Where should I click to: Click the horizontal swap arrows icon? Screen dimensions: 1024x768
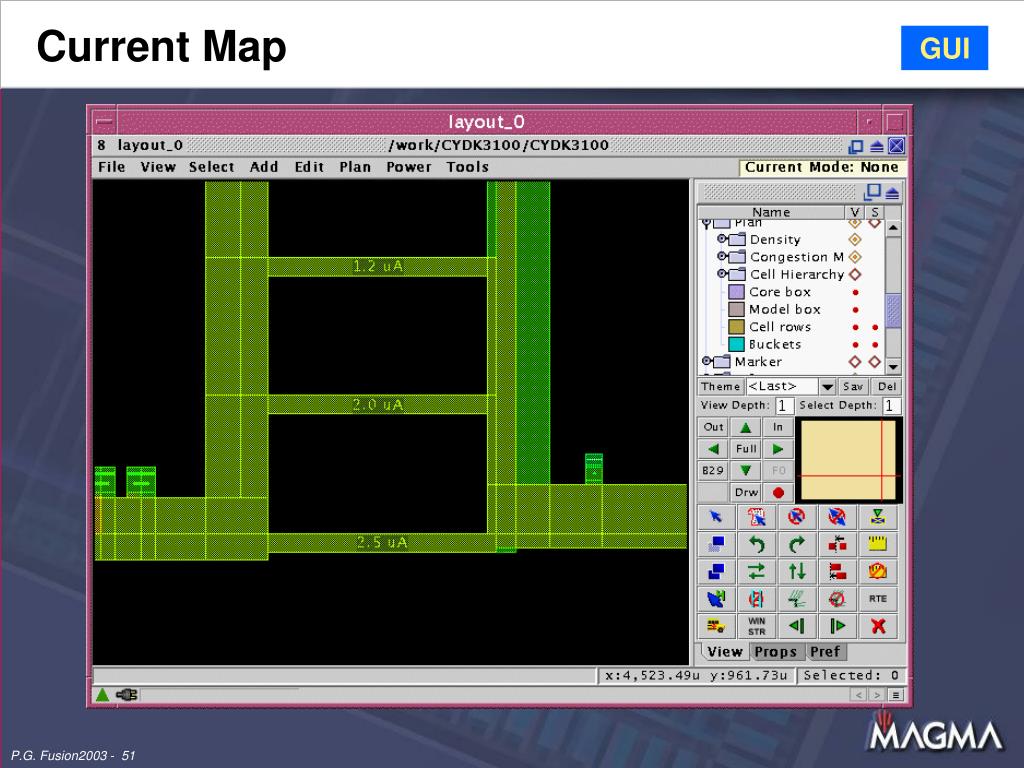756,571
